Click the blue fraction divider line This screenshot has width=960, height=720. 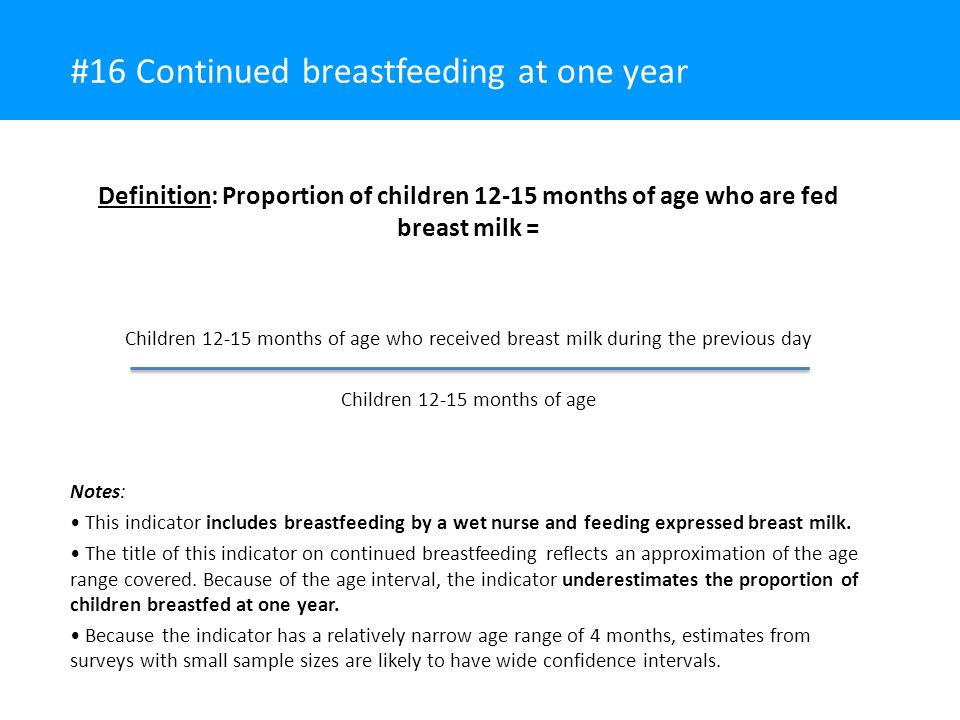click(x=470, y=369)
